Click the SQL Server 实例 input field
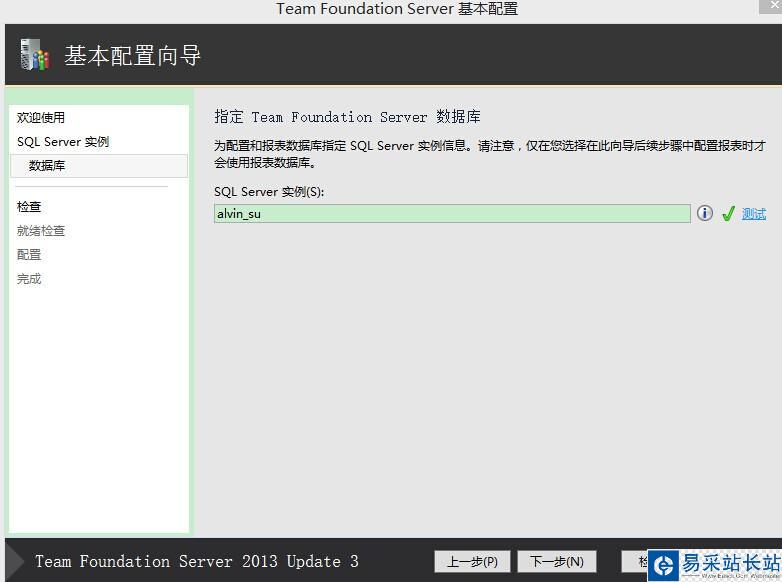The width and height of the screenshot is (782, 582). point(452,213)
